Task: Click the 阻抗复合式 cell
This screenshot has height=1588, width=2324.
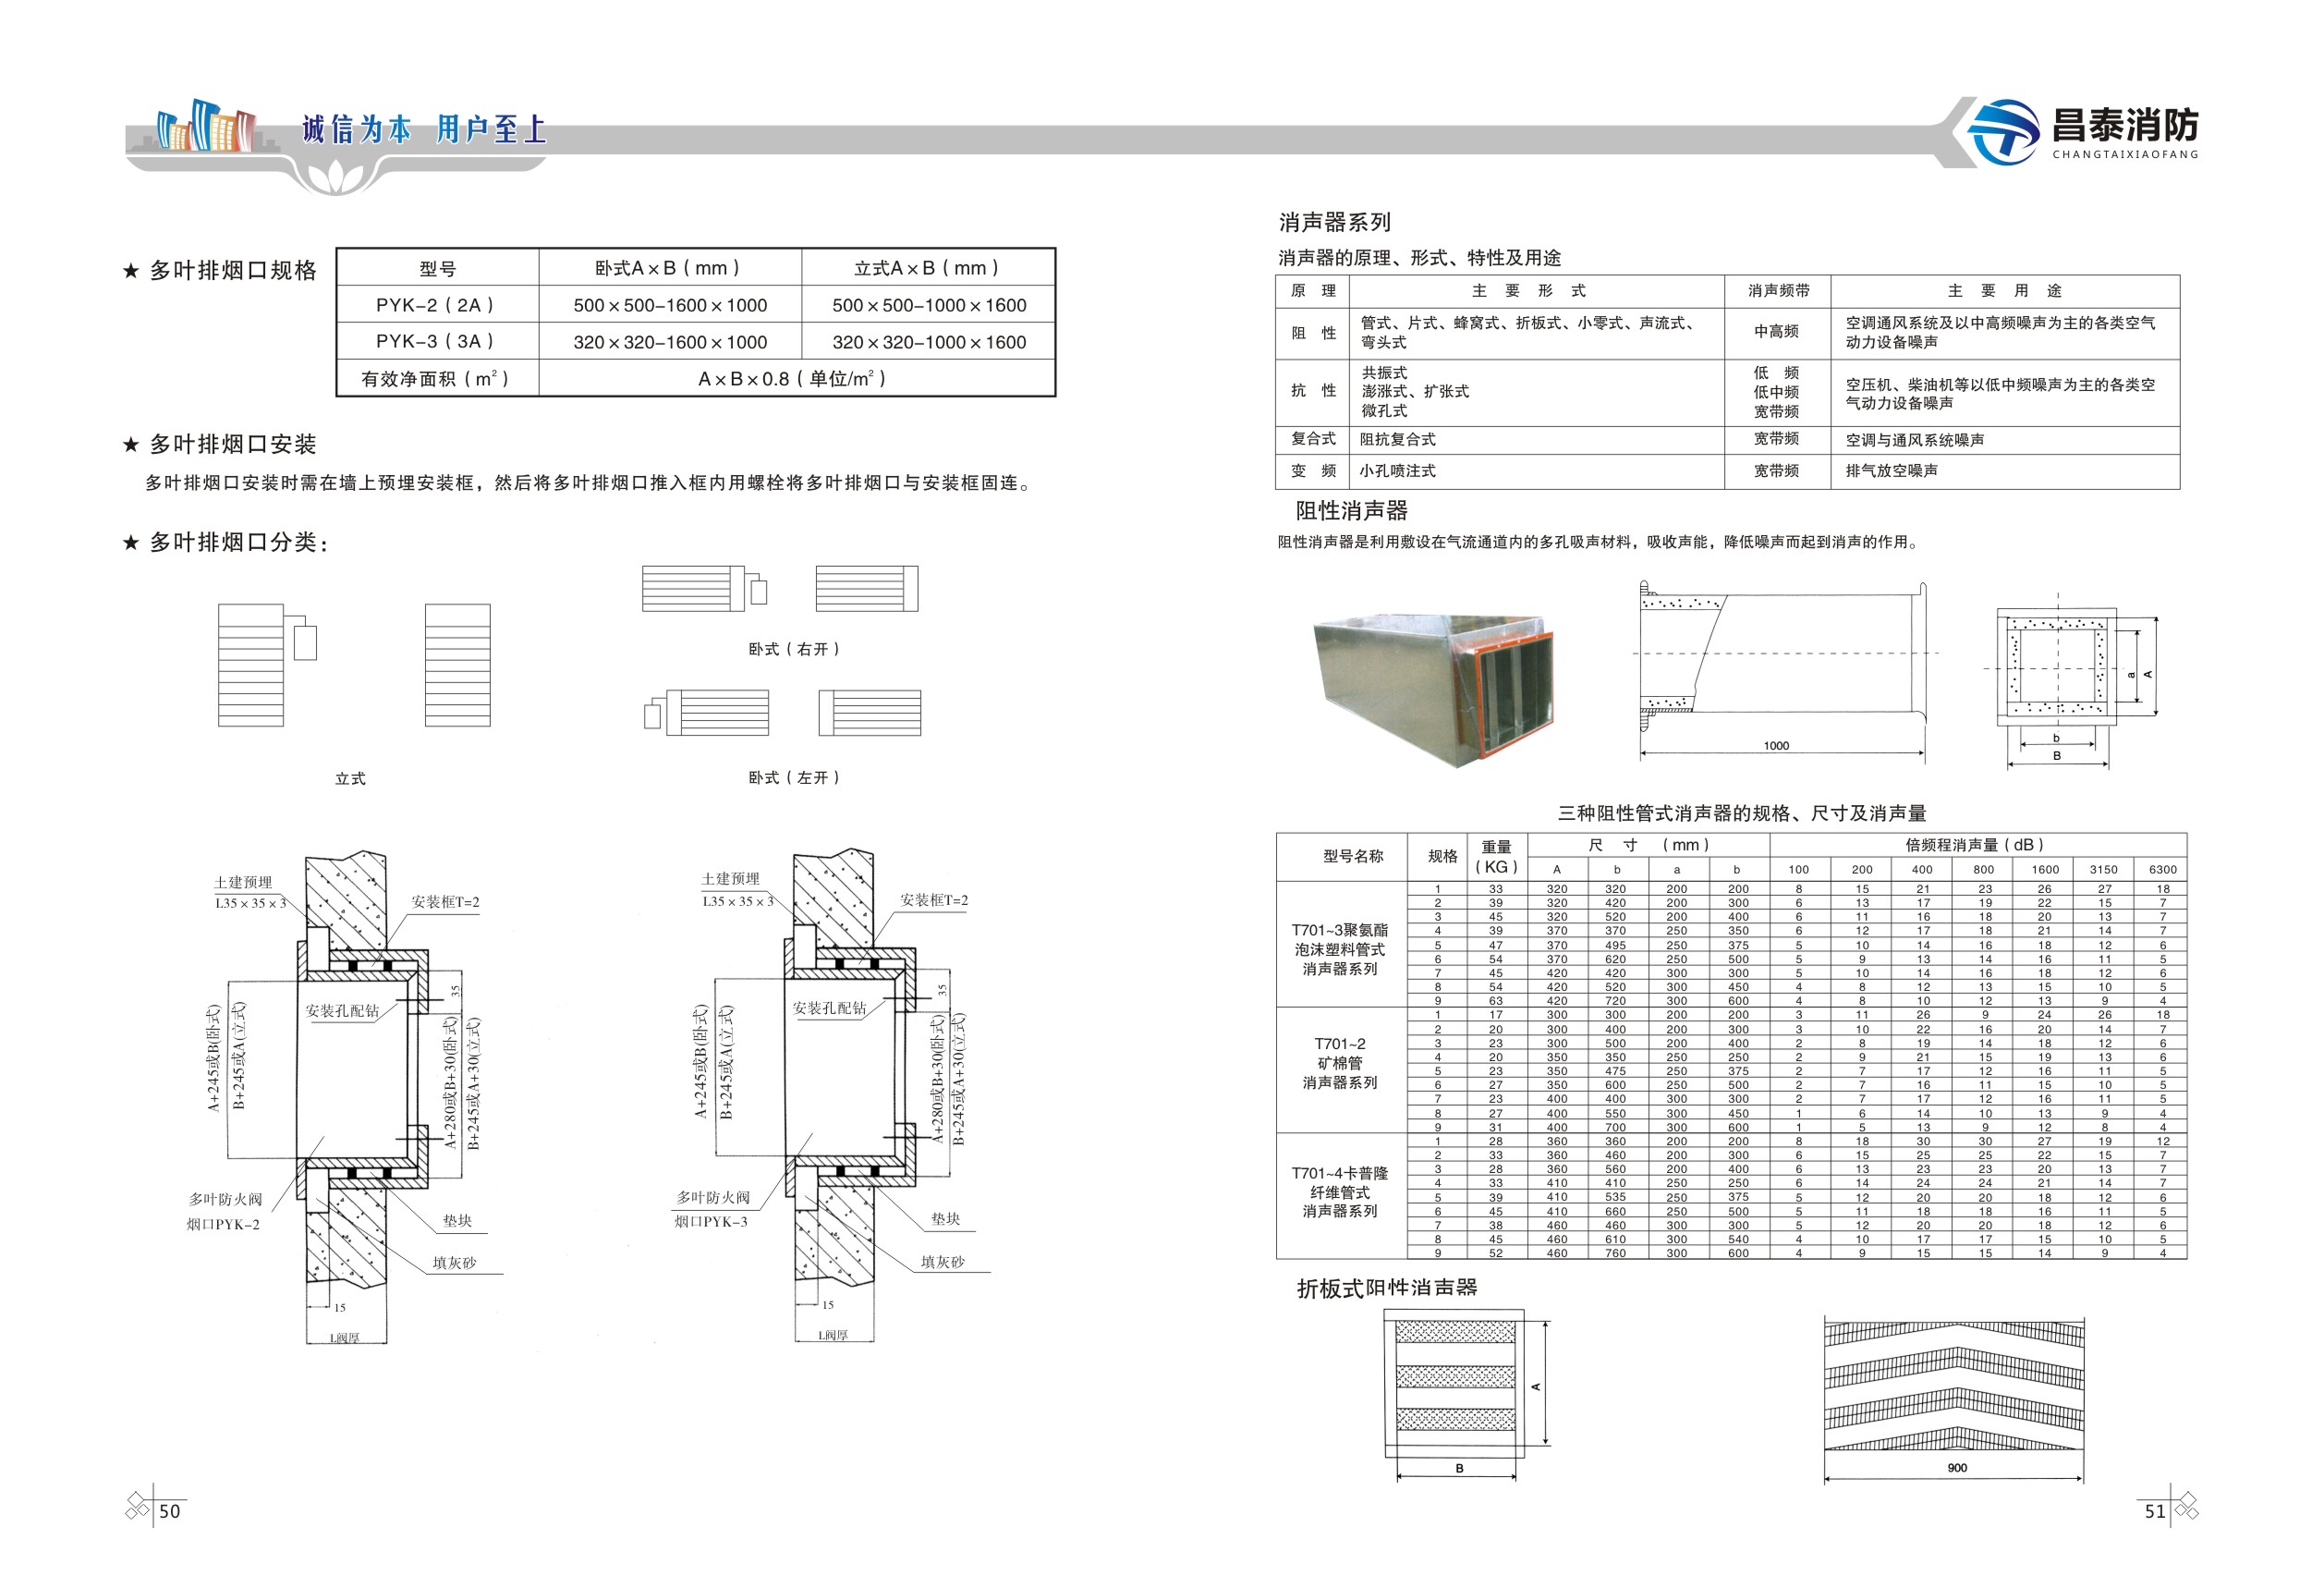Action: pos(1537,439)
